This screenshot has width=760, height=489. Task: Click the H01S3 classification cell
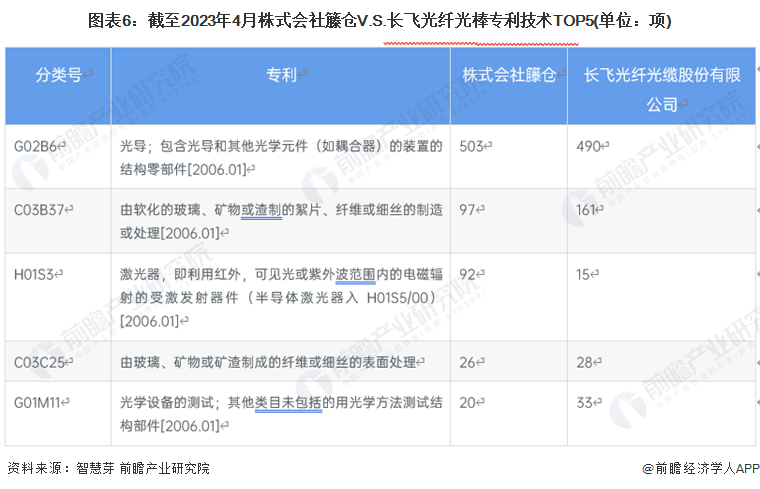pos(38,271)
